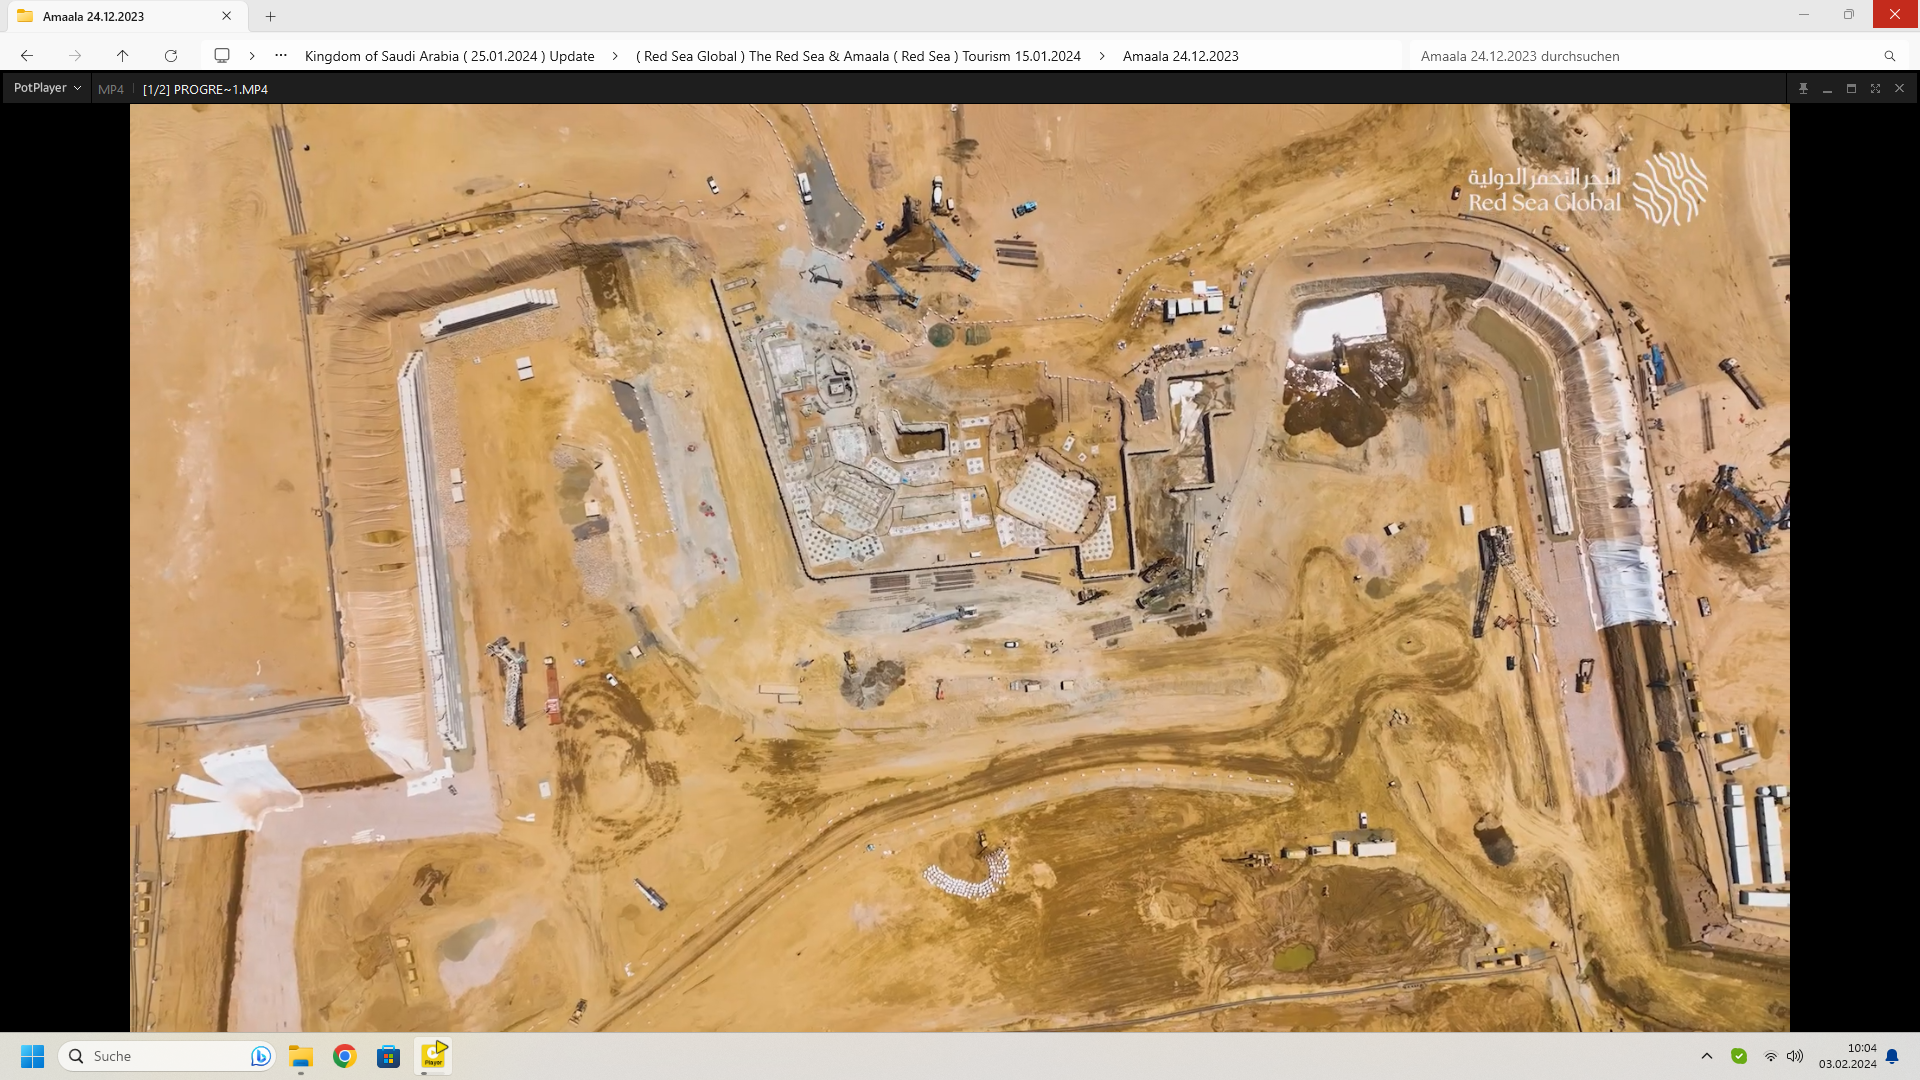
Task: Click the PROGRE~1.MP4 playlist title
Action: tap(205, 89)
